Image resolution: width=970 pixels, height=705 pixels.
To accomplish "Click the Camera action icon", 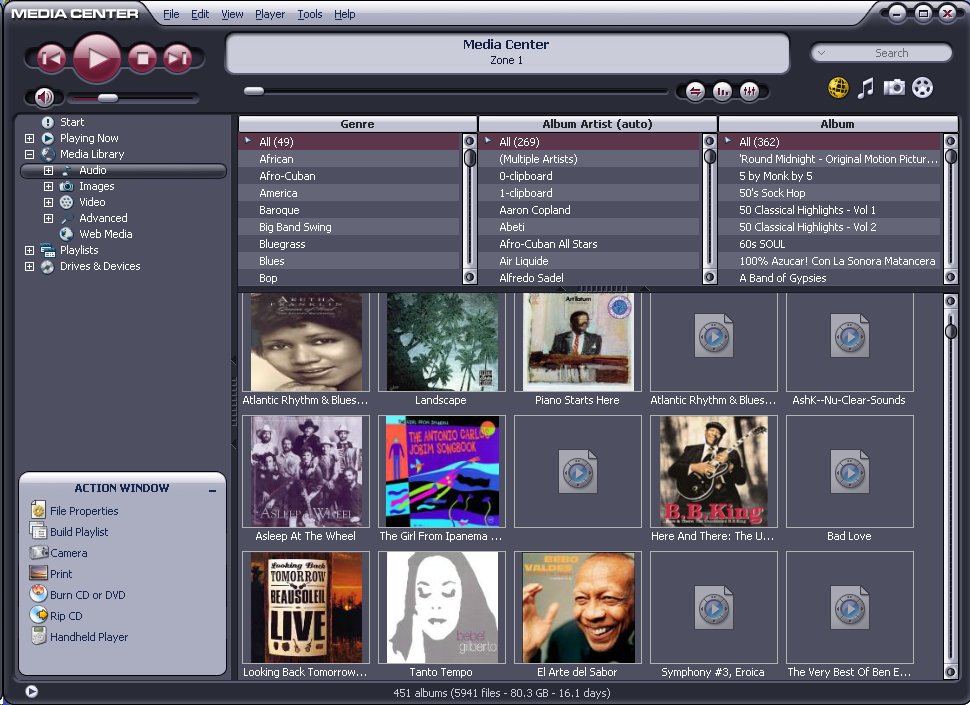I will pos(39,552).
